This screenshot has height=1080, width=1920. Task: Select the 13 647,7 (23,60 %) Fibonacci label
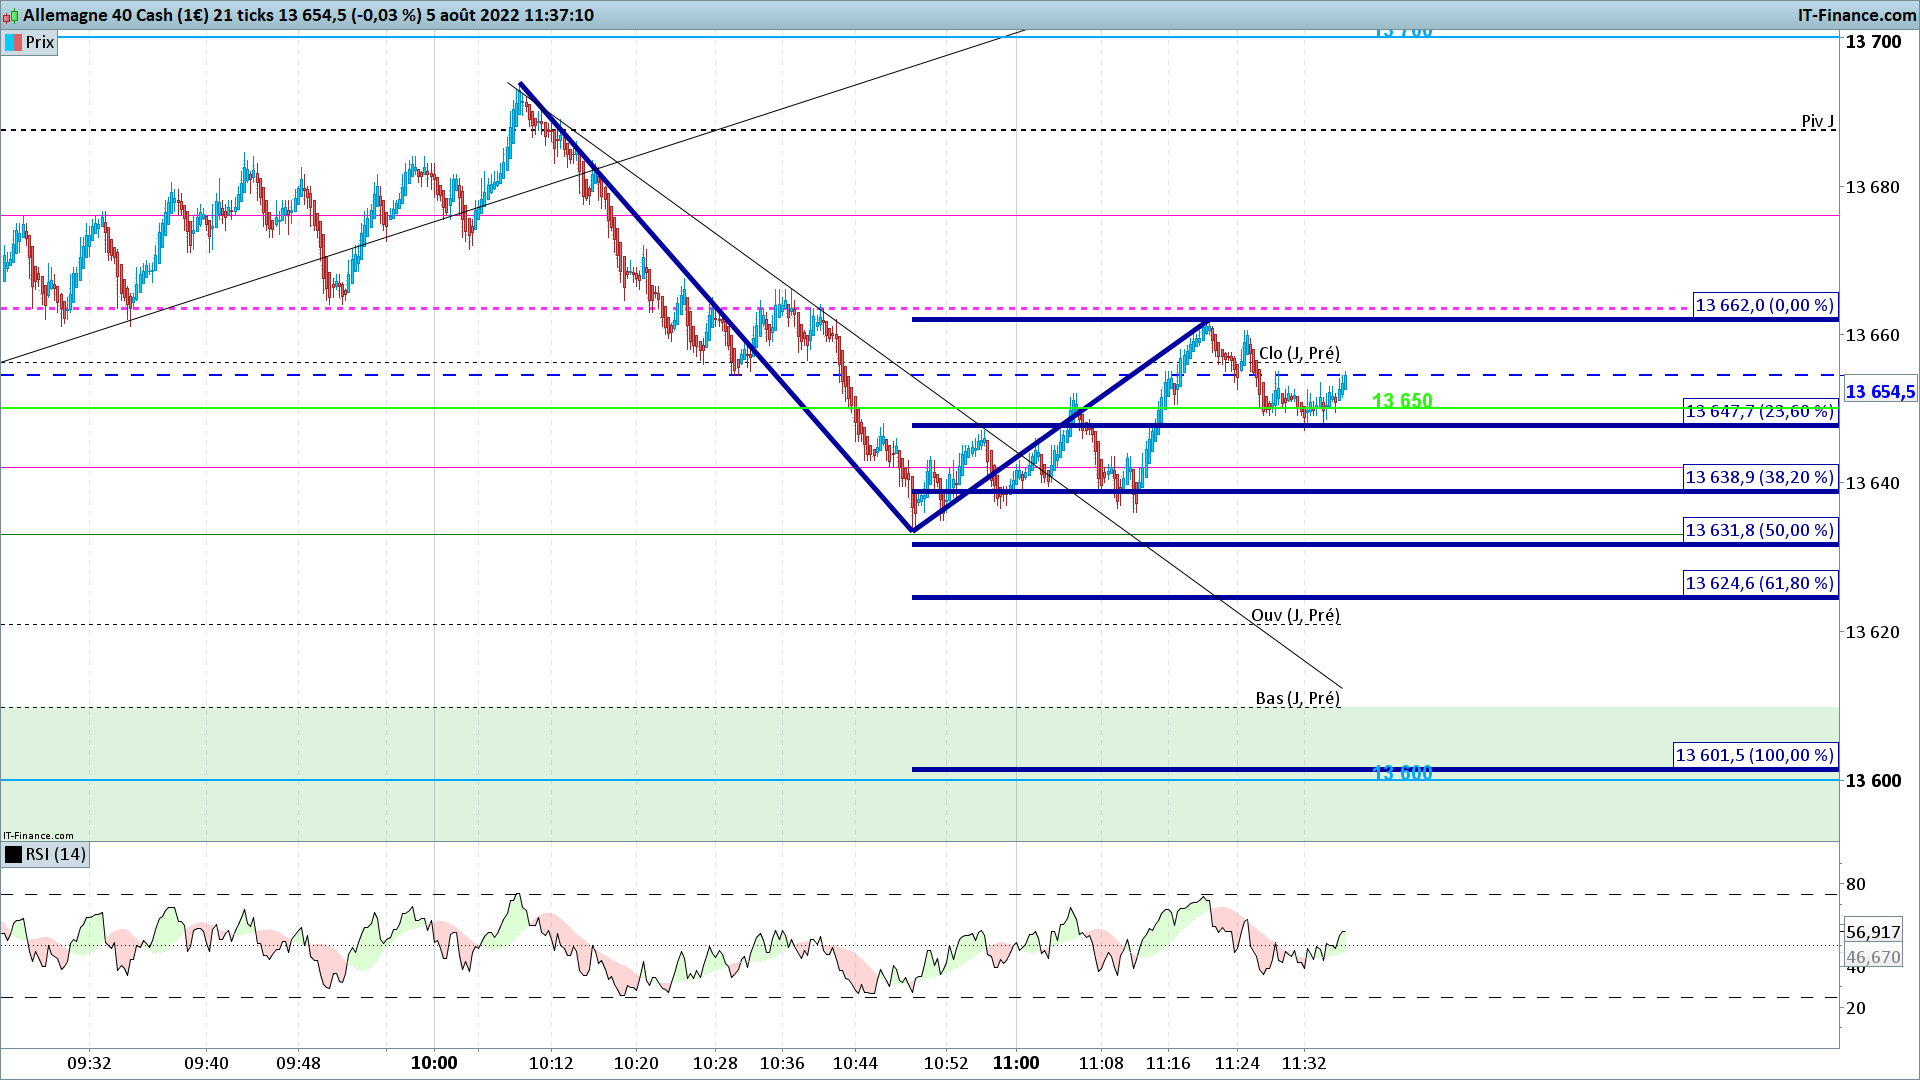[1760, 412]
